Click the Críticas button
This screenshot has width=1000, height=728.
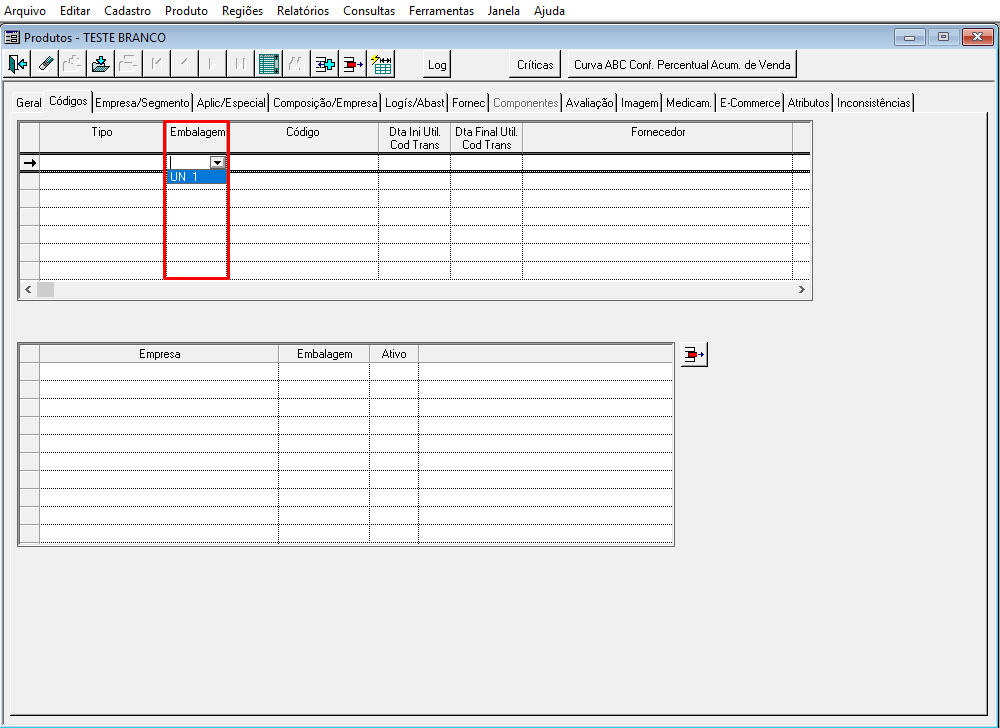click(535, 64)
